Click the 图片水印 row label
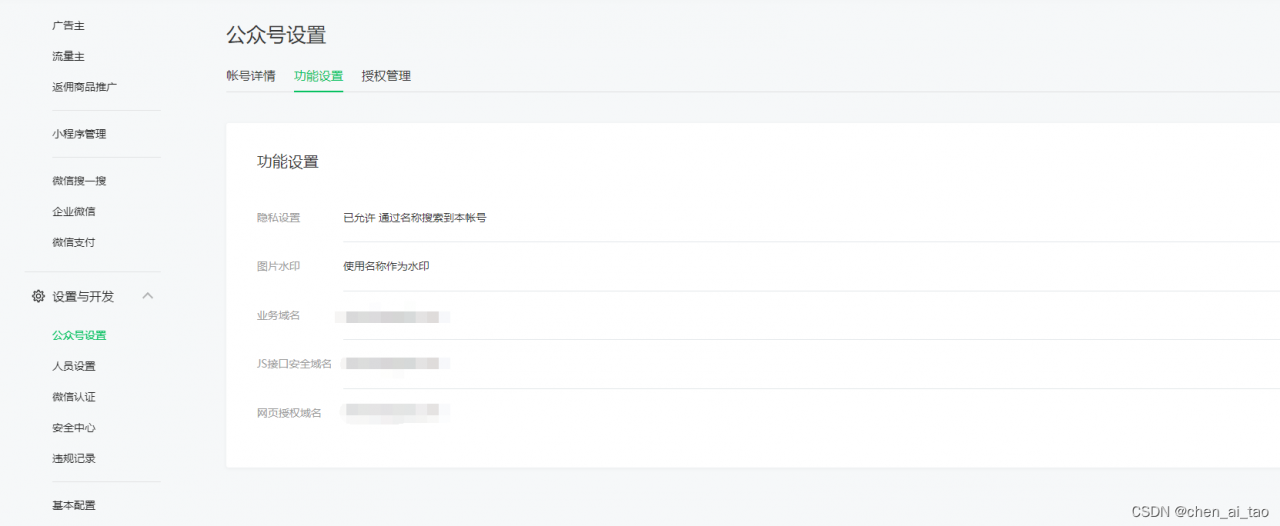This screenshot has height=526, width=1280. tap(278, 266)
